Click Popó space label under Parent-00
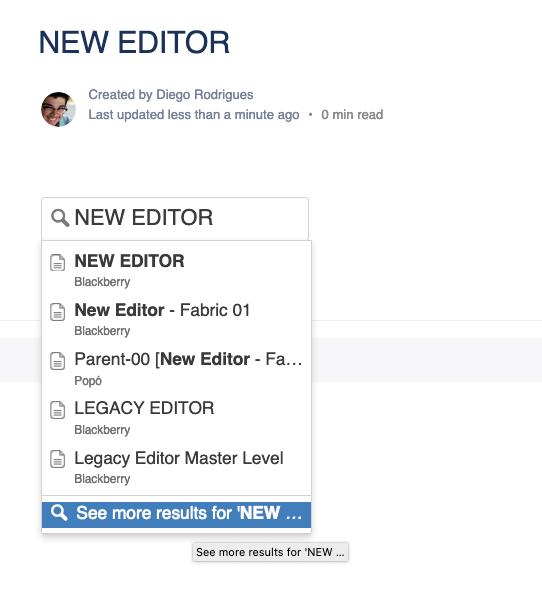This screenshot has height=601, width=542. pos(88,381)
